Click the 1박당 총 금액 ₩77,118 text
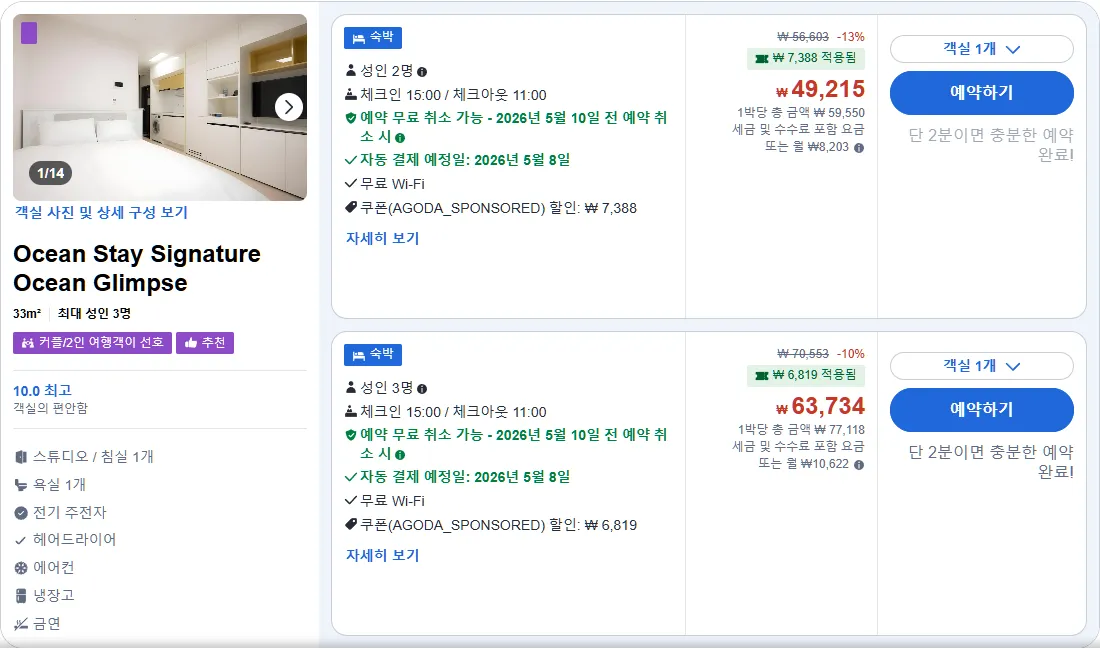 800,430
